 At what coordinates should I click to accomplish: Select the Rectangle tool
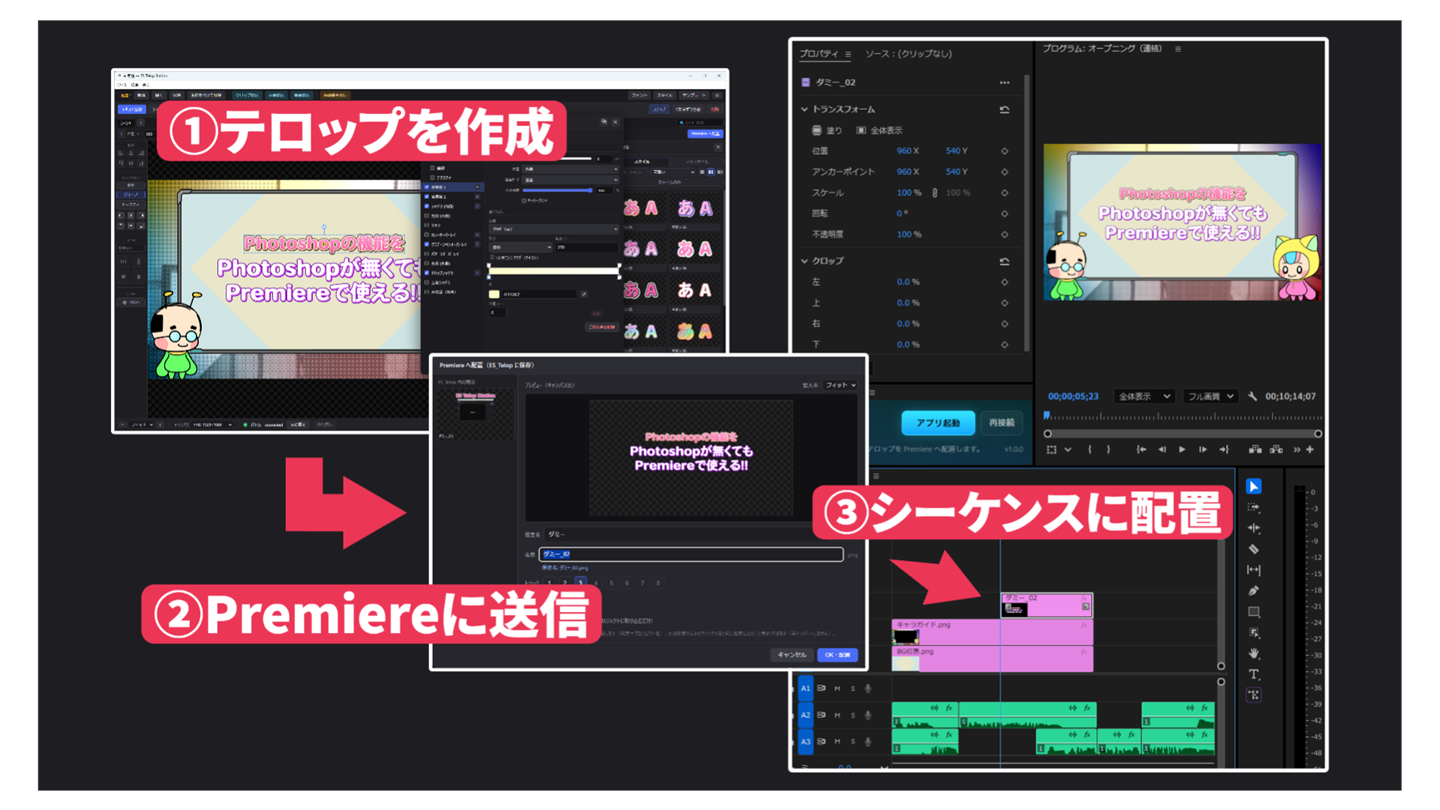pos(1254,612)
